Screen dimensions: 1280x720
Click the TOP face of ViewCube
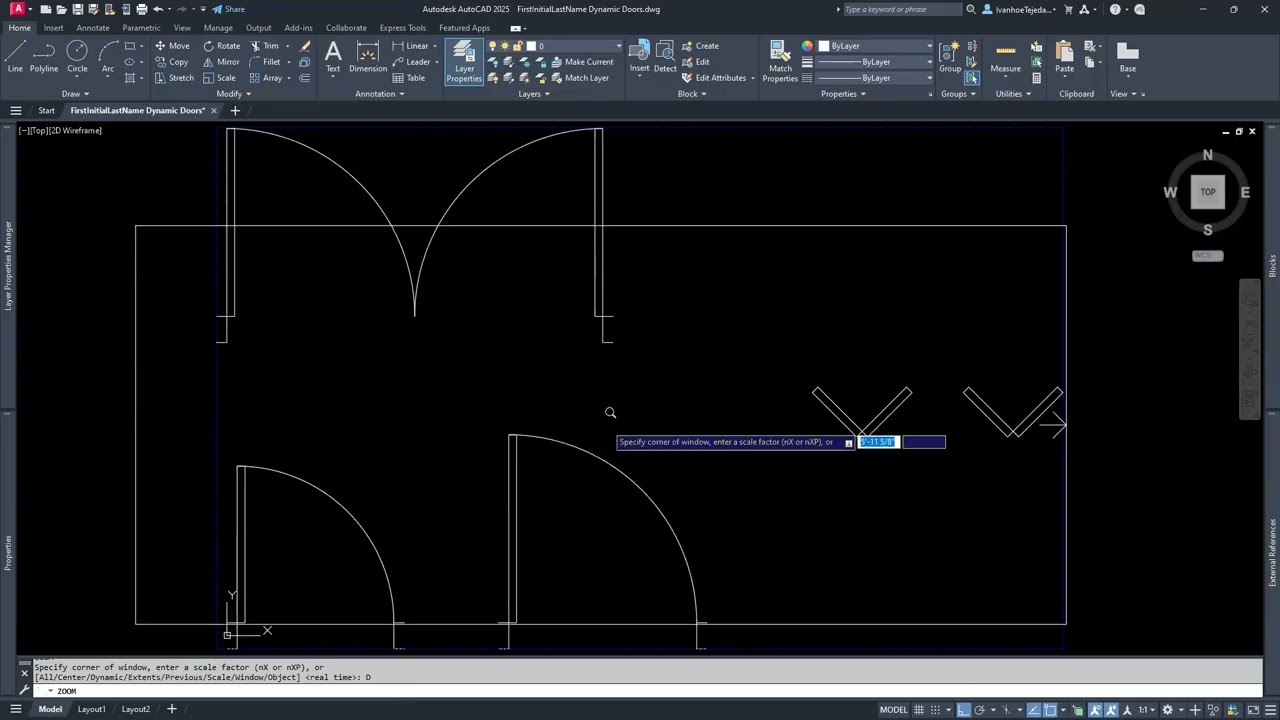pyautogui.click(x=1208, y=192)
